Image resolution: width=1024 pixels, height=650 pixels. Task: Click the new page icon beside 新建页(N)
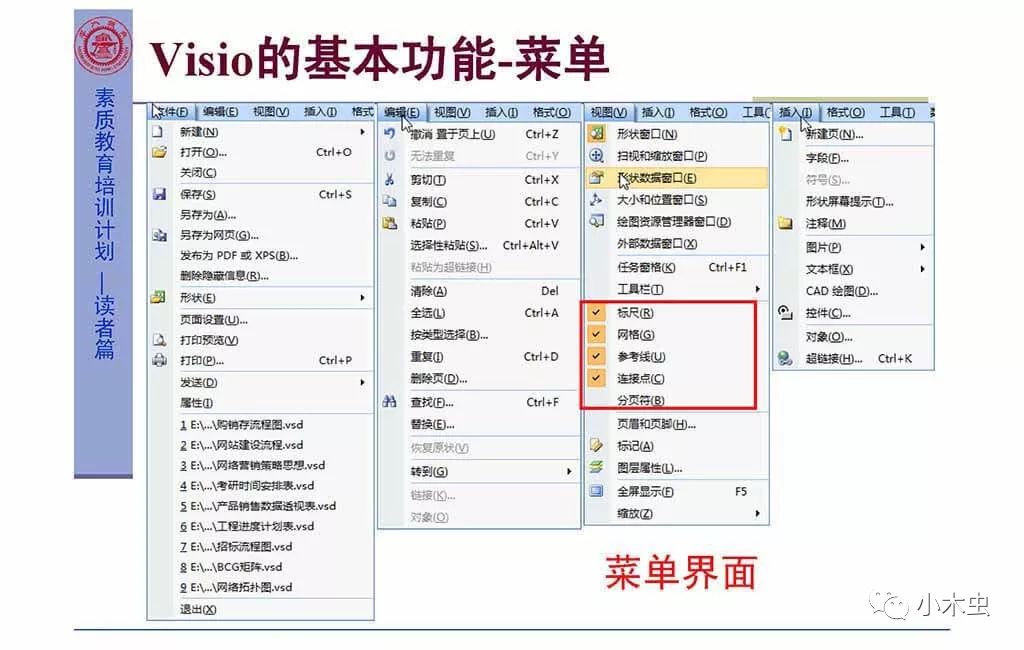click(x=786, y=134)
